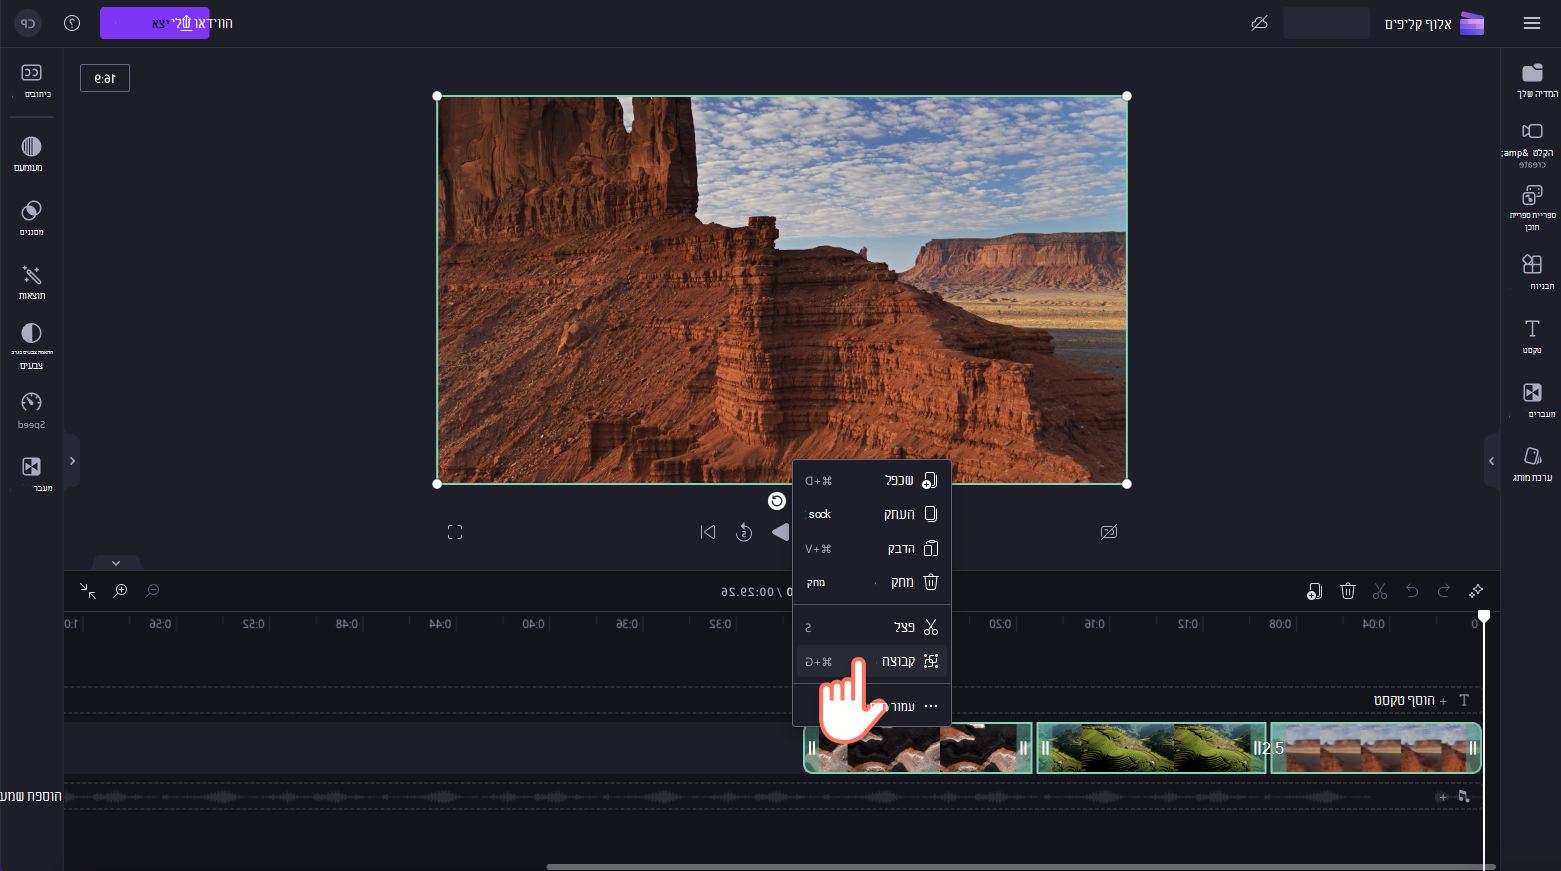Click the music note add audio icon
The width and height of the screenshot is (1561, 871).
(1464, 796)
